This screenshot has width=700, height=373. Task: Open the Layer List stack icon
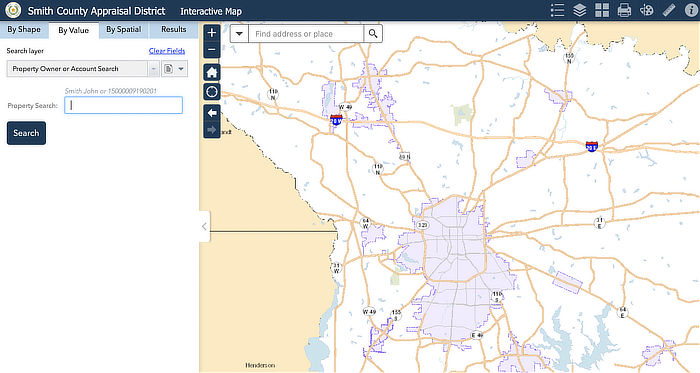[x=579, y=10]
